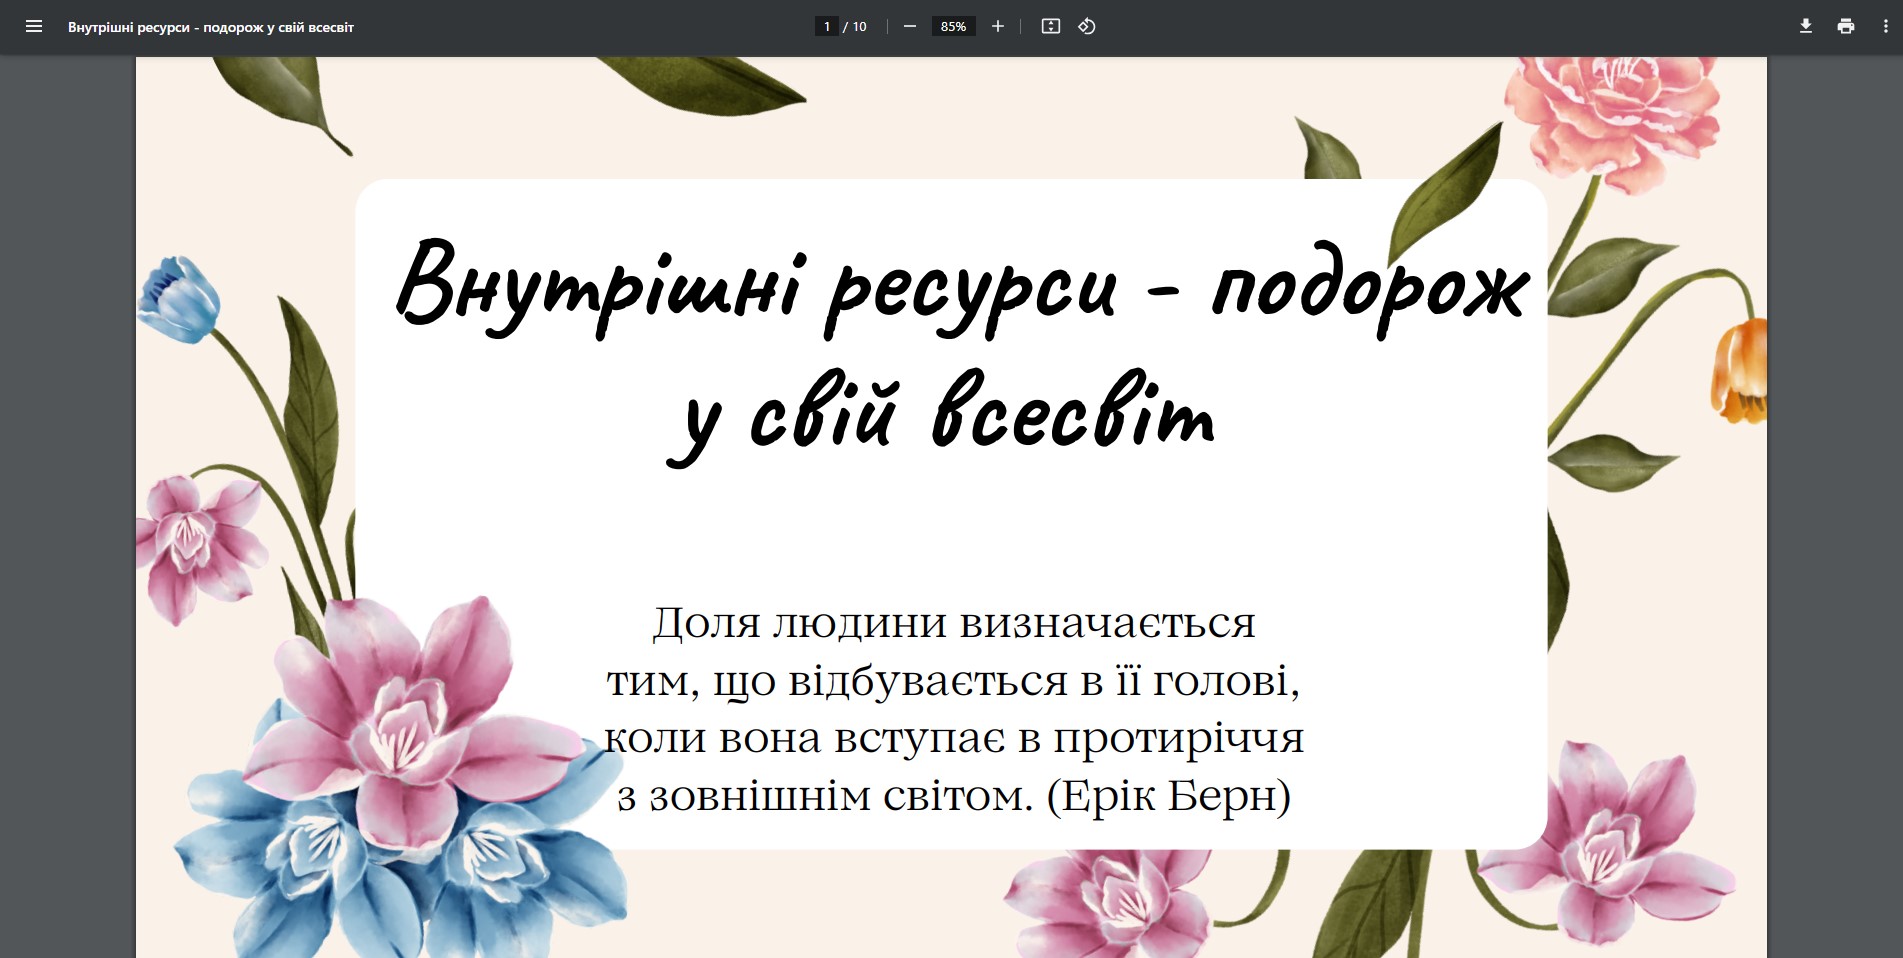Screen dimensions: 1903x958
Task: Click the document title in the toolbar
Action: pyautogui.click(x=211, y=27)
